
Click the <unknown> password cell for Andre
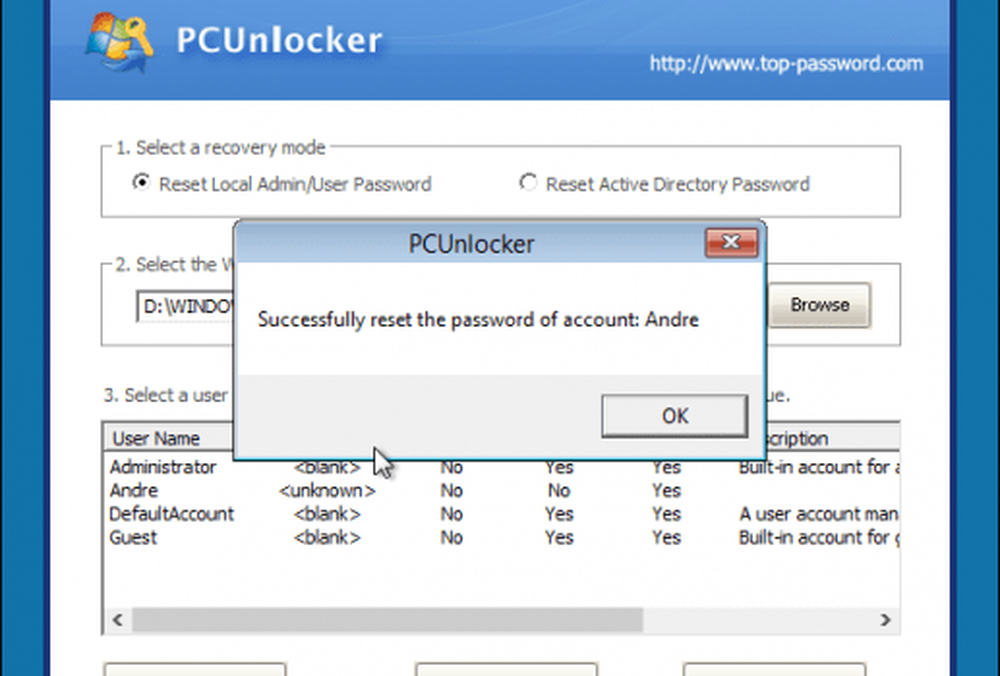tap(327, 491)
